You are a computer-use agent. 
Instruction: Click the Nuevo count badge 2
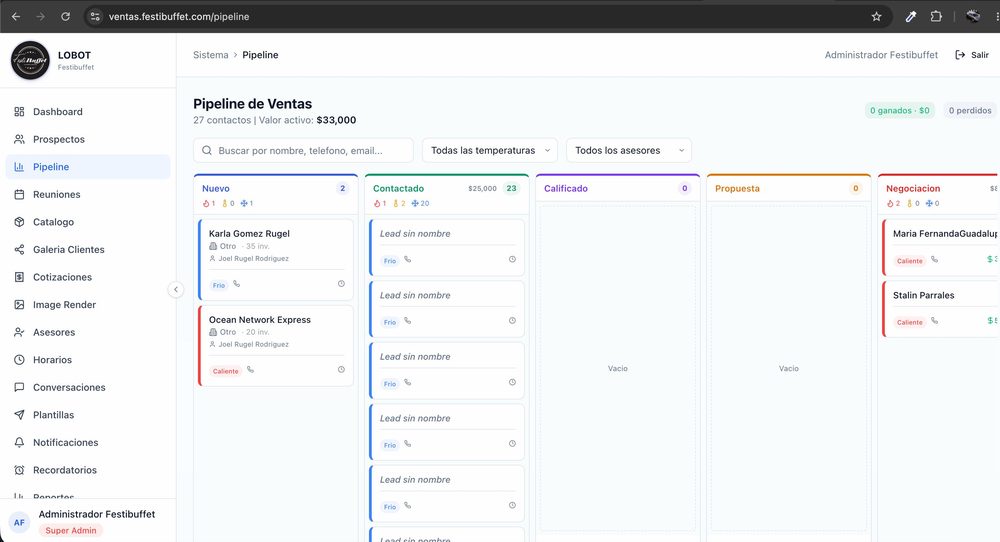point(342,188)
